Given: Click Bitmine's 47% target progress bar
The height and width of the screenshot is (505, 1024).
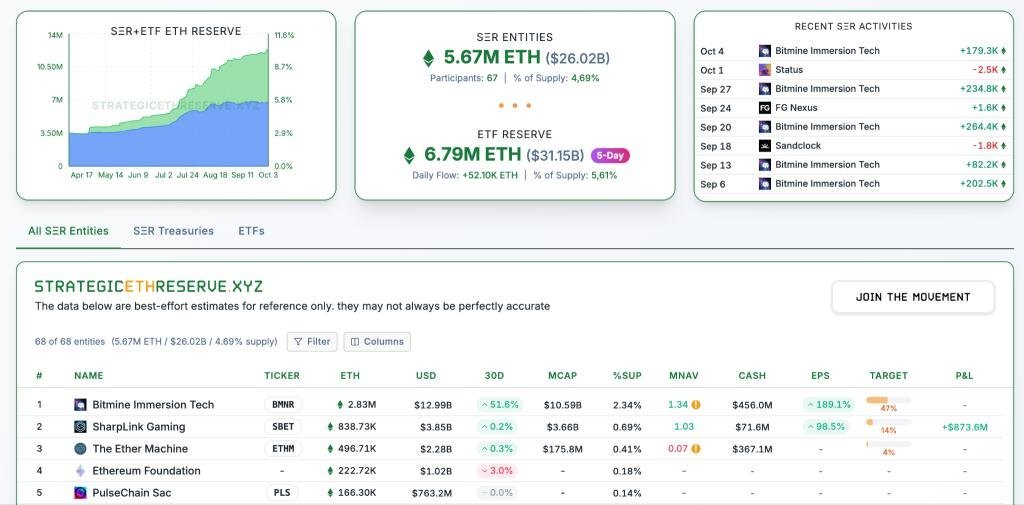Looking at the screenshot, I should 888,402.
